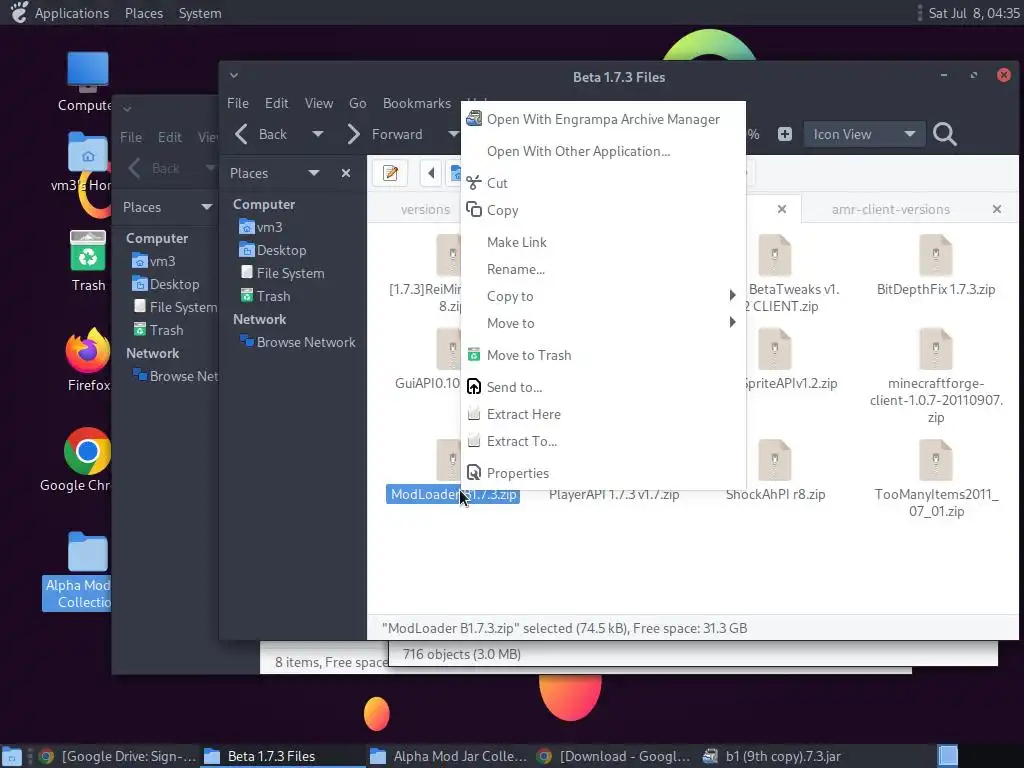Select TooManyItems2011_07_01.zip file
Screen dimensions: 1024x768
click(936, 478)
